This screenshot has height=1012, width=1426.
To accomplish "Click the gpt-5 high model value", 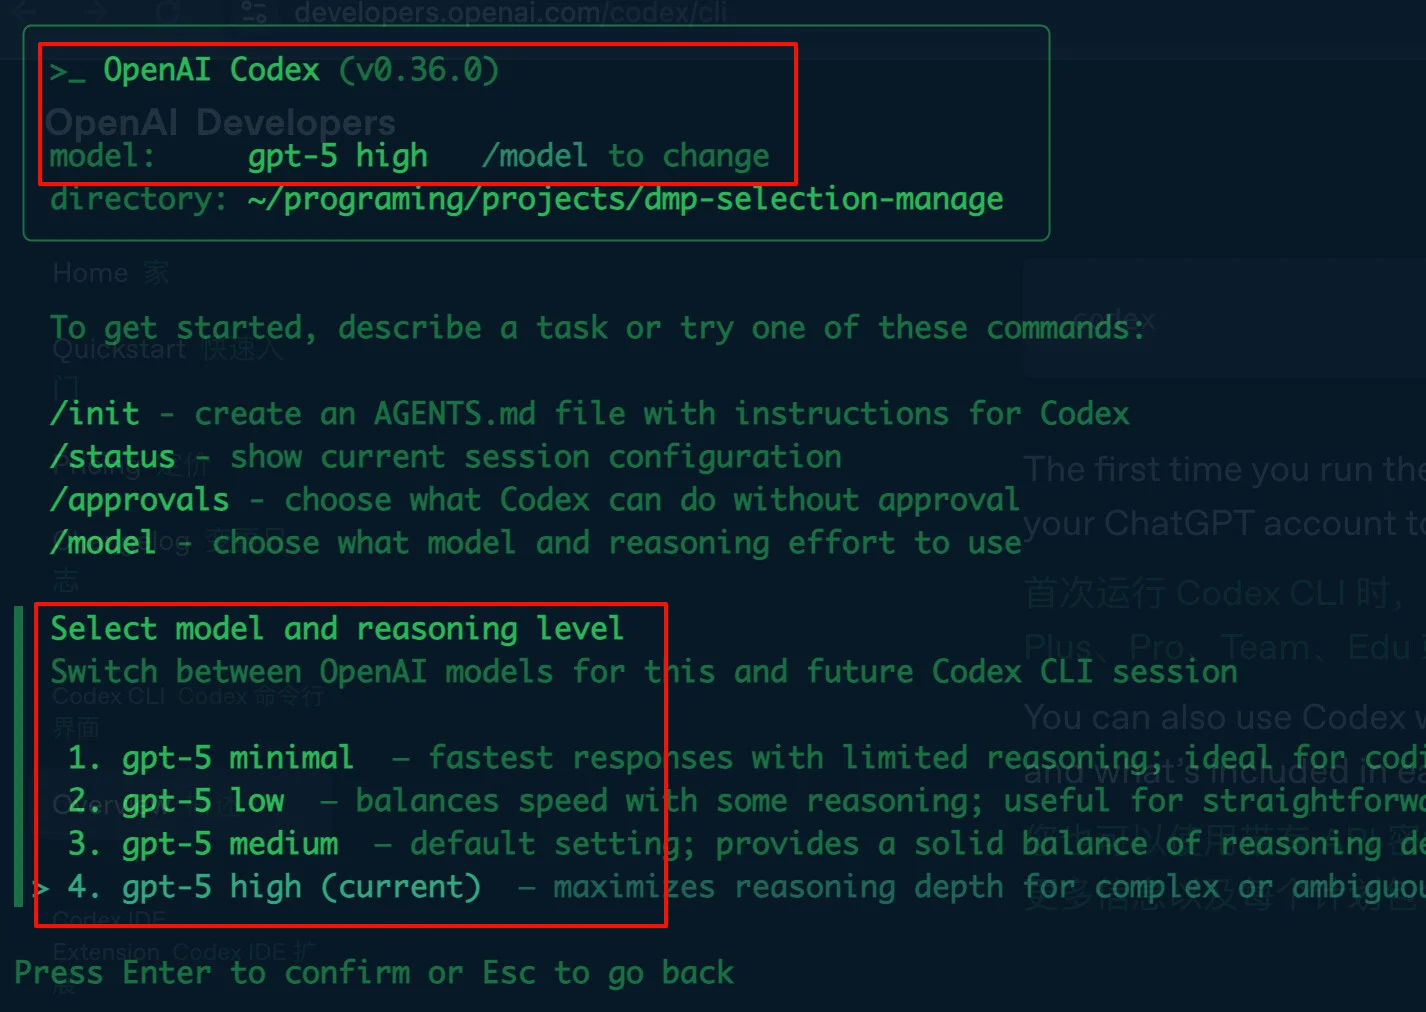I will pos(338,156).
